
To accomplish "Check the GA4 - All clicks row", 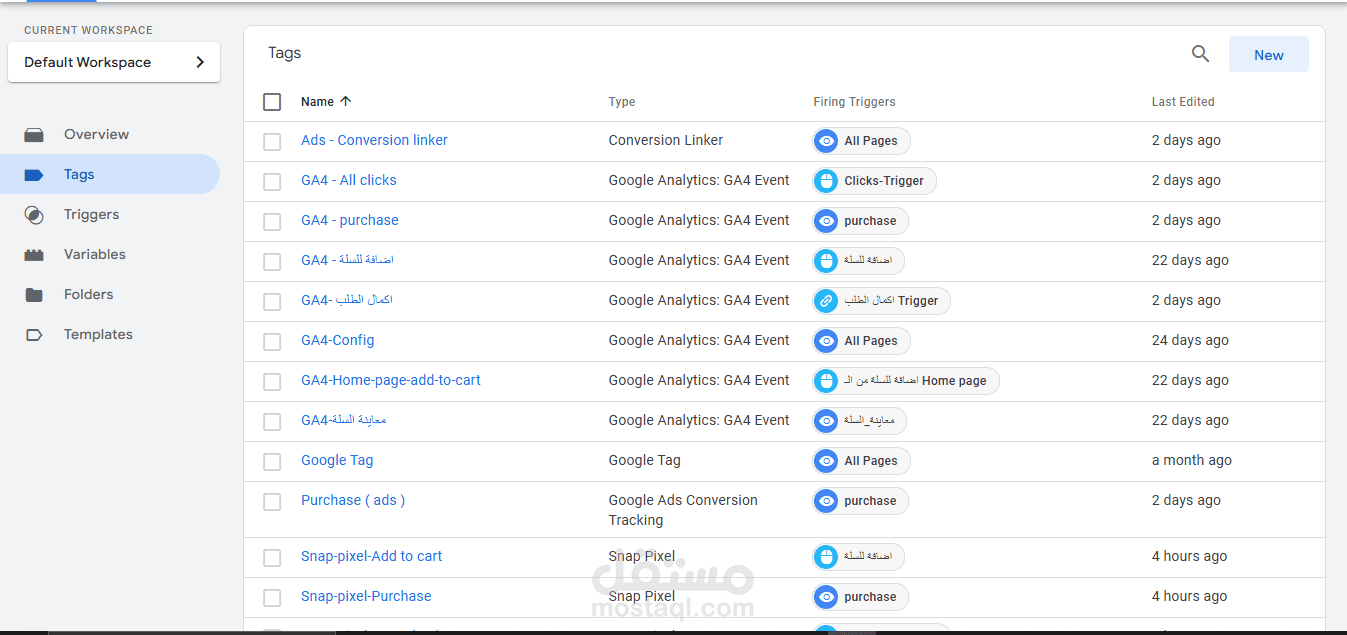I will click(x=272, y=182).
